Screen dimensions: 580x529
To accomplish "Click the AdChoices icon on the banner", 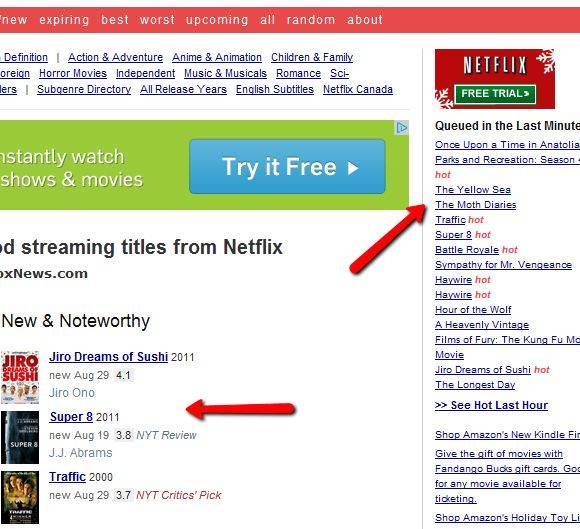I will click(402, 128).
